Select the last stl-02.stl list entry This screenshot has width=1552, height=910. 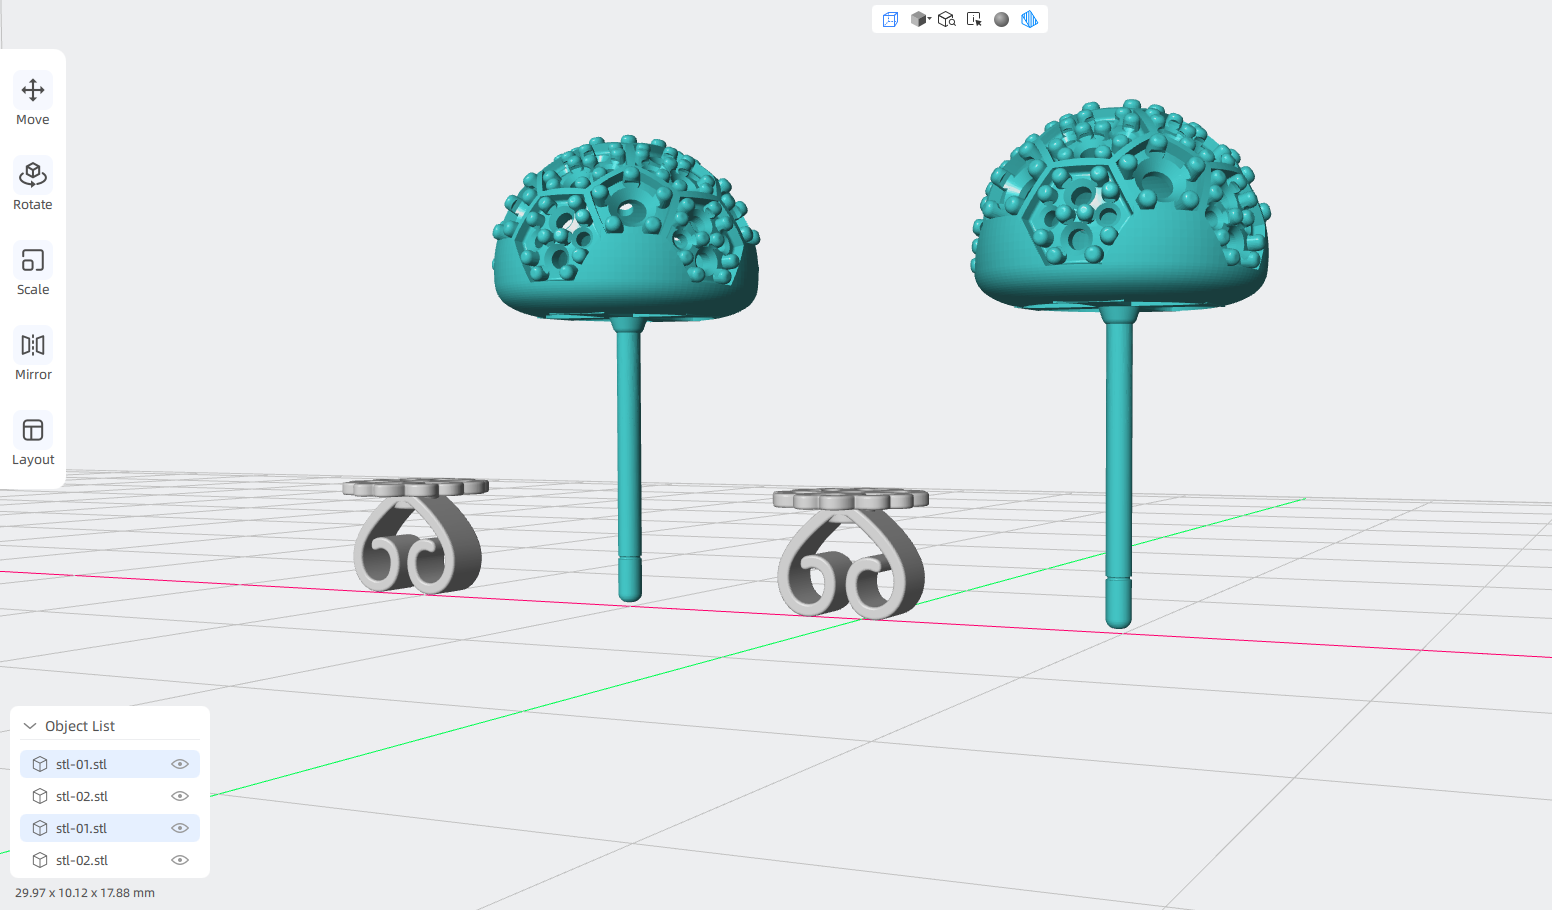(110, 860)
